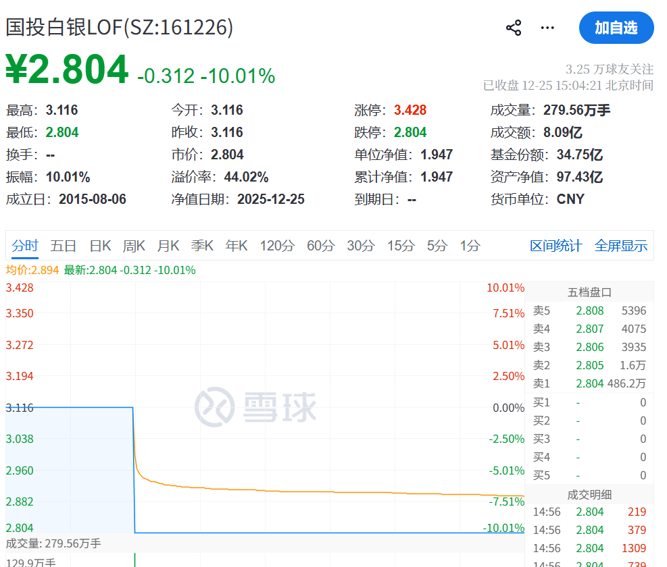Add stock via 加自选 button

tap(615, 28)
